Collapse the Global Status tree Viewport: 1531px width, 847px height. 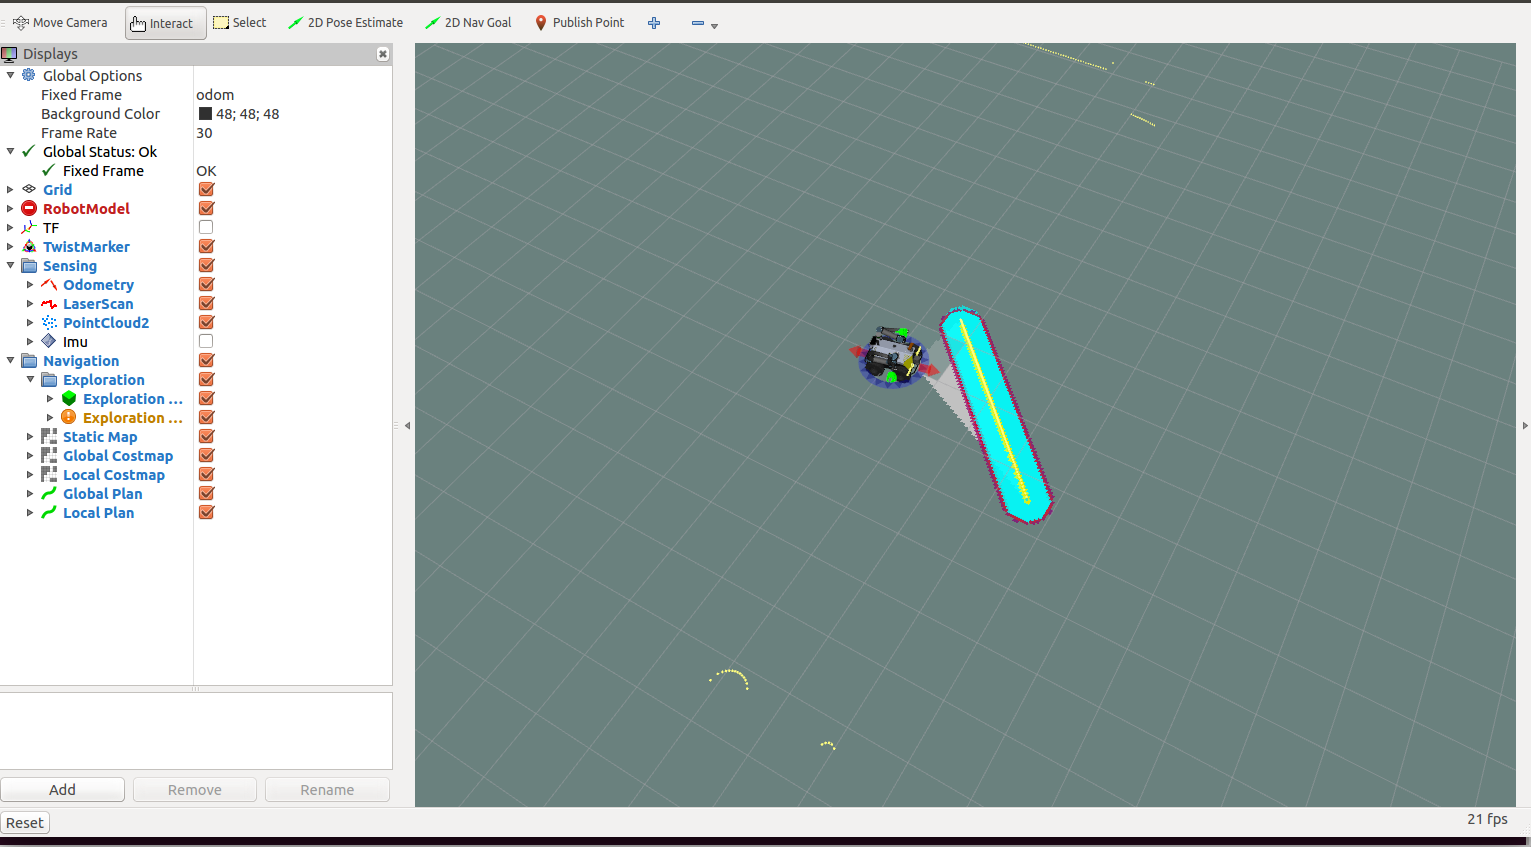point(10,151)
